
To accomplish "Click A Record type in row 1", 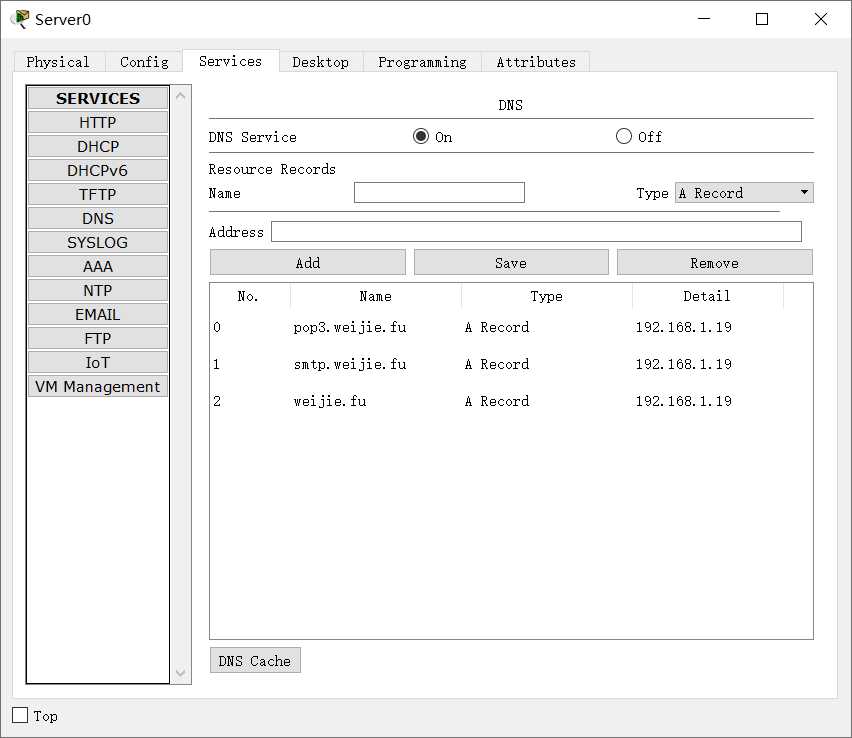I will [497, 364].
